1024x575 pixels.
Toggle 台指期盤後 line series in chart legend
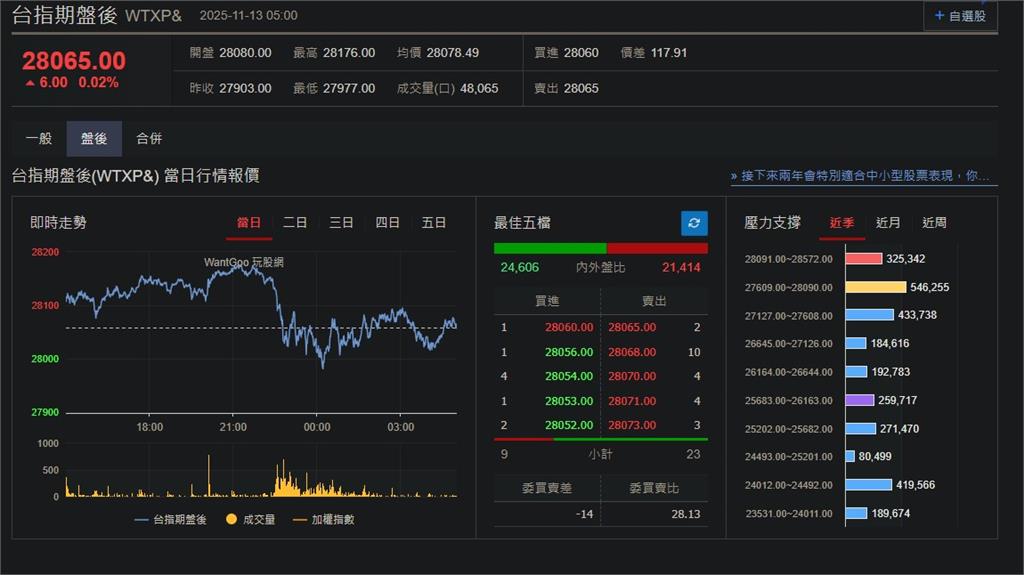click(x=170, y=520)
